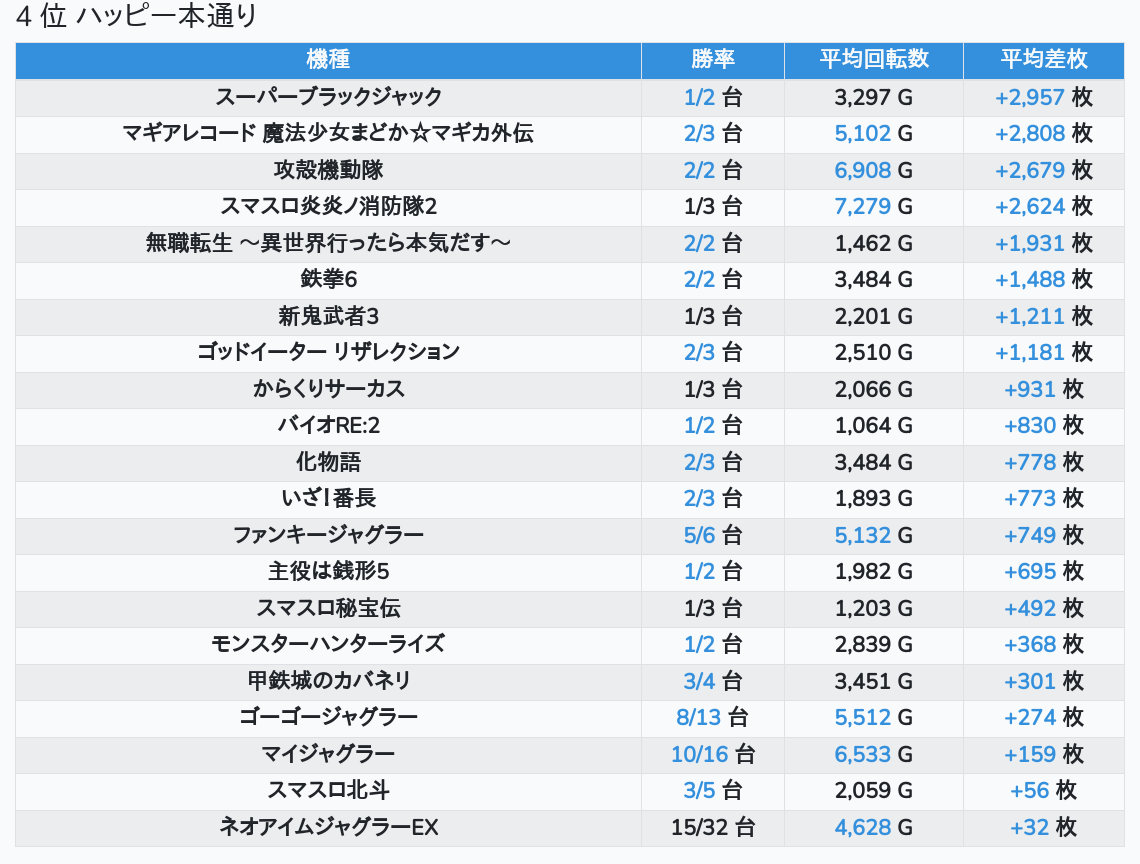Open the マギアレコード 魔法少女まどか☆マギカ外伝 row title
The width and height of the screenshot is (1140, 864).
[328, 133]
